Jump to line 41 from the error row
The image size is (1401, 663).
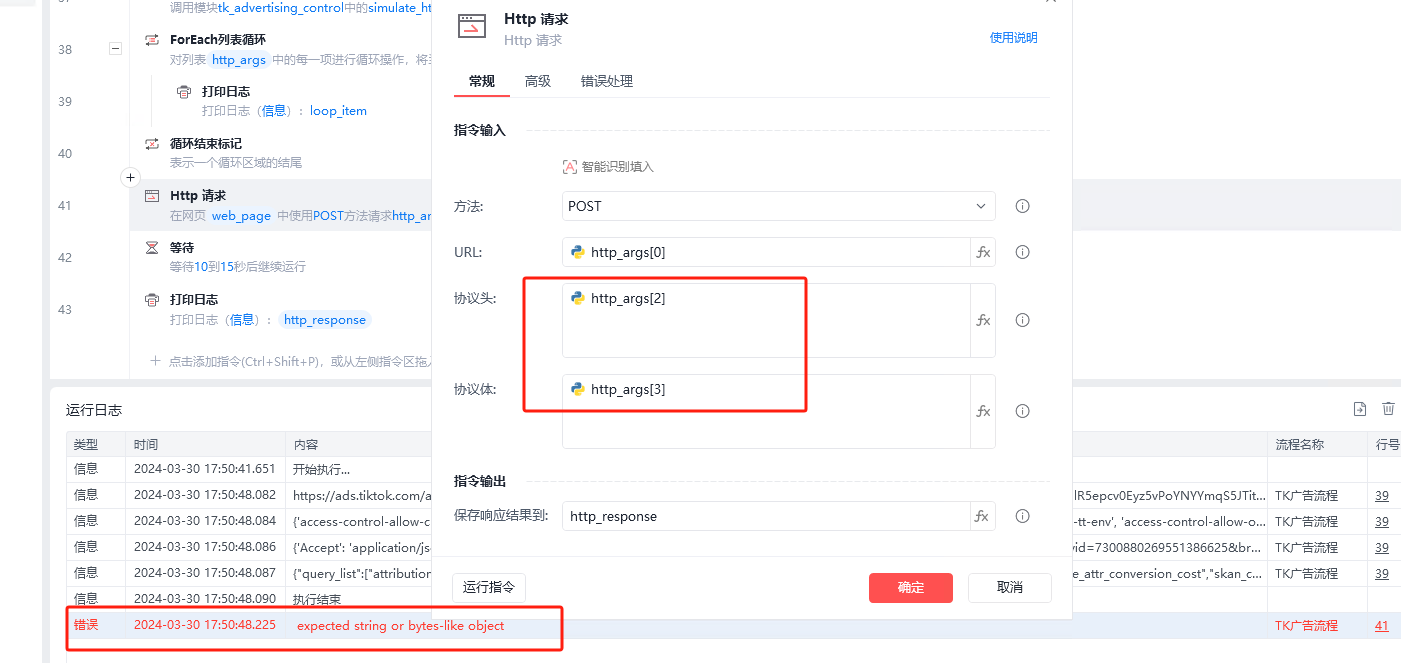tap(1381, 626)
